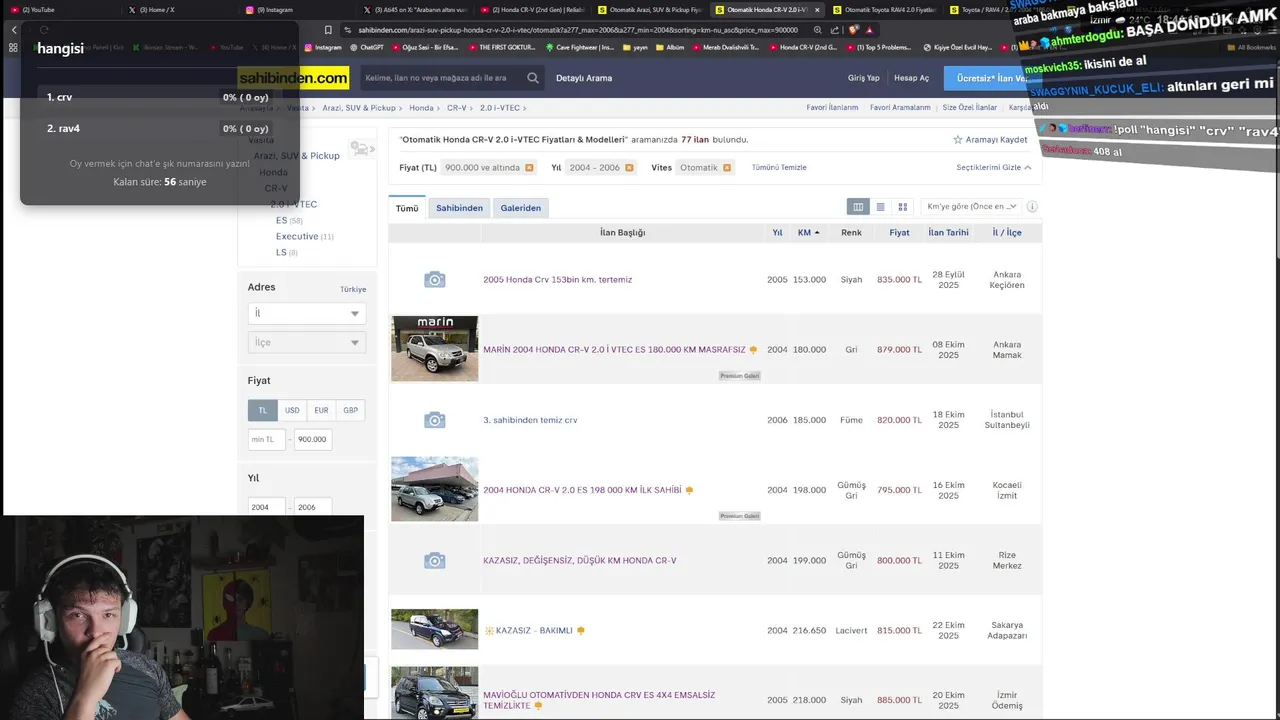This screenshot has height=720, width=1280.
Task: Click the search magnifier icon
Action: [x=533, y=78]
